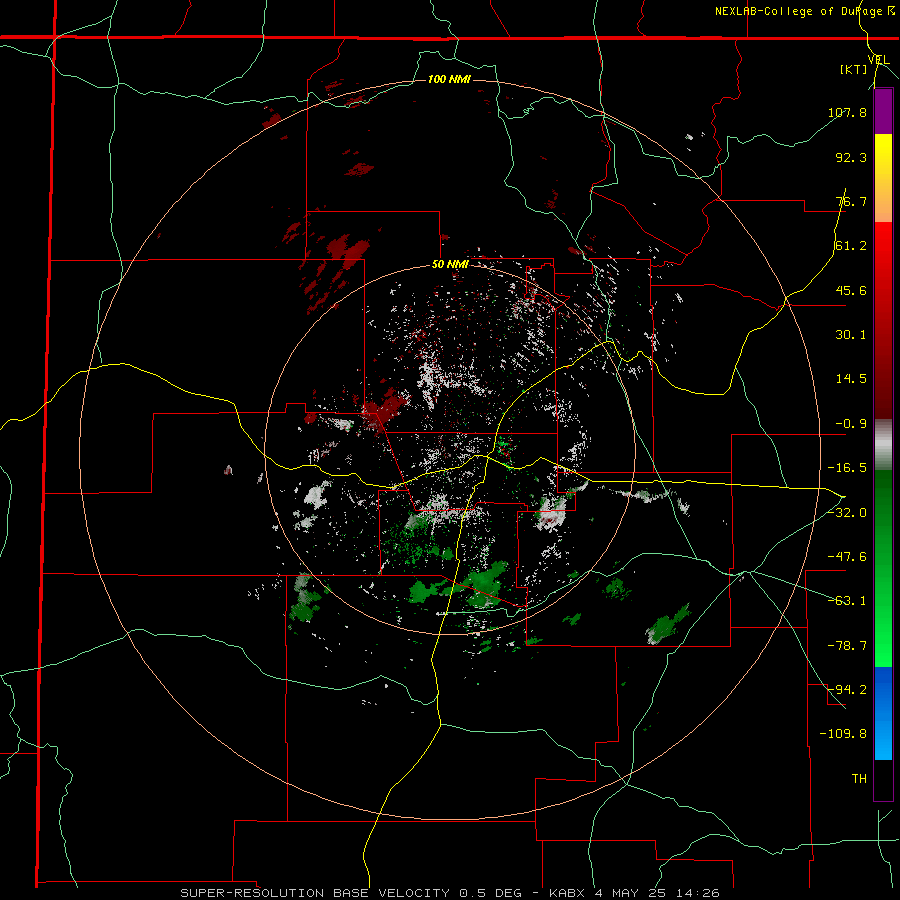The image size is (900, 900).
Task: Click the 100 NMI range ring label
Action: coord(449,79)
